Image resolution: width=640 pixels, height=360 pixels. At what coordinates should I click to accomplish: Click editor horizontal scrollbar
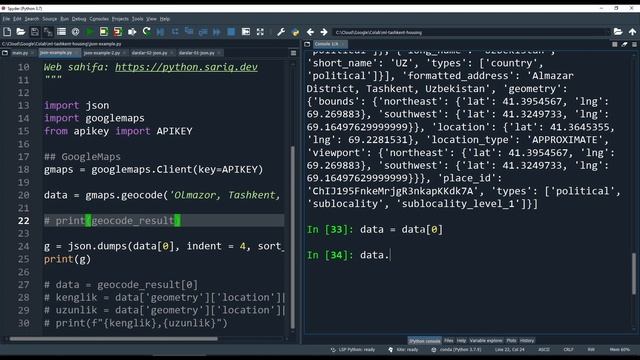113,339
